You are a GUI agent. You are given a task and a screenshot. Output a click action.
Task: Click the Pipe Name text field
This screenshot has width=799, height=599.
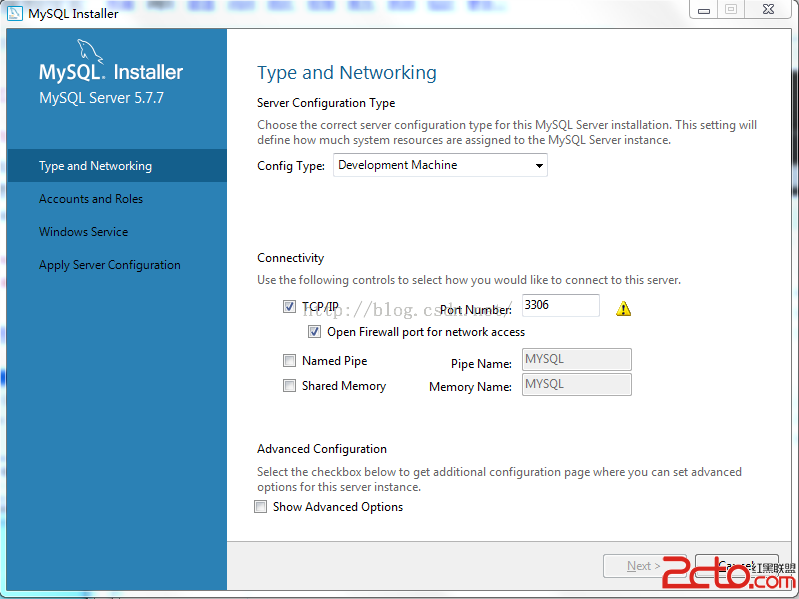tap(576, 360)
